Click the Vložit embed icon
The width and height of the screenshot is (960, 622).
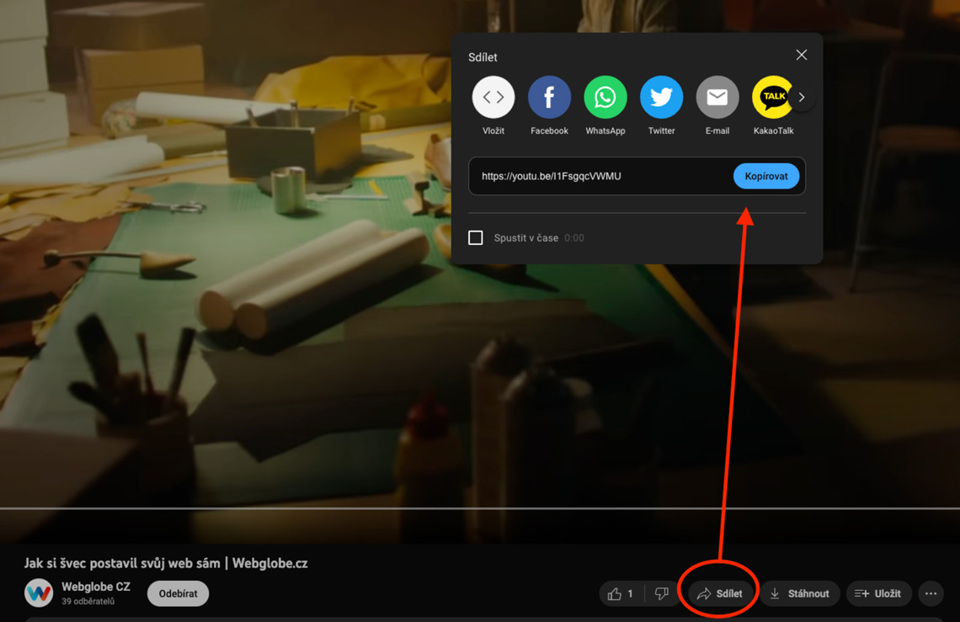(493, 97)
